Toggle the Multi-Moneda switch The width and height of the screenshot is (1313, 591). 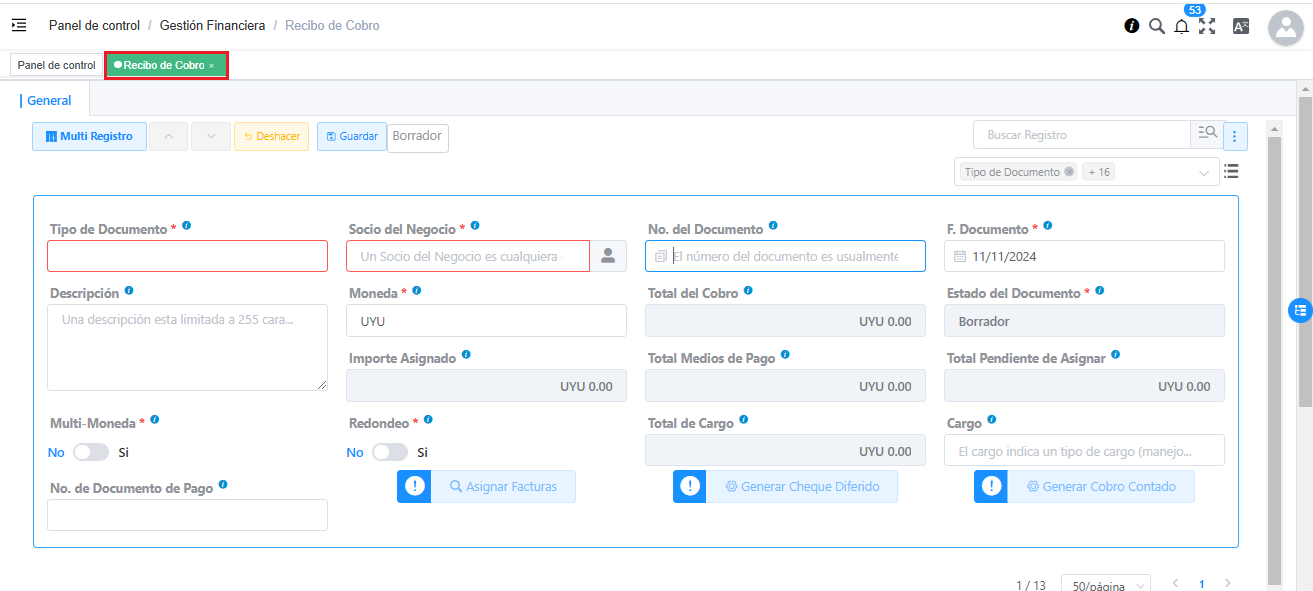[x=90, y=452]
